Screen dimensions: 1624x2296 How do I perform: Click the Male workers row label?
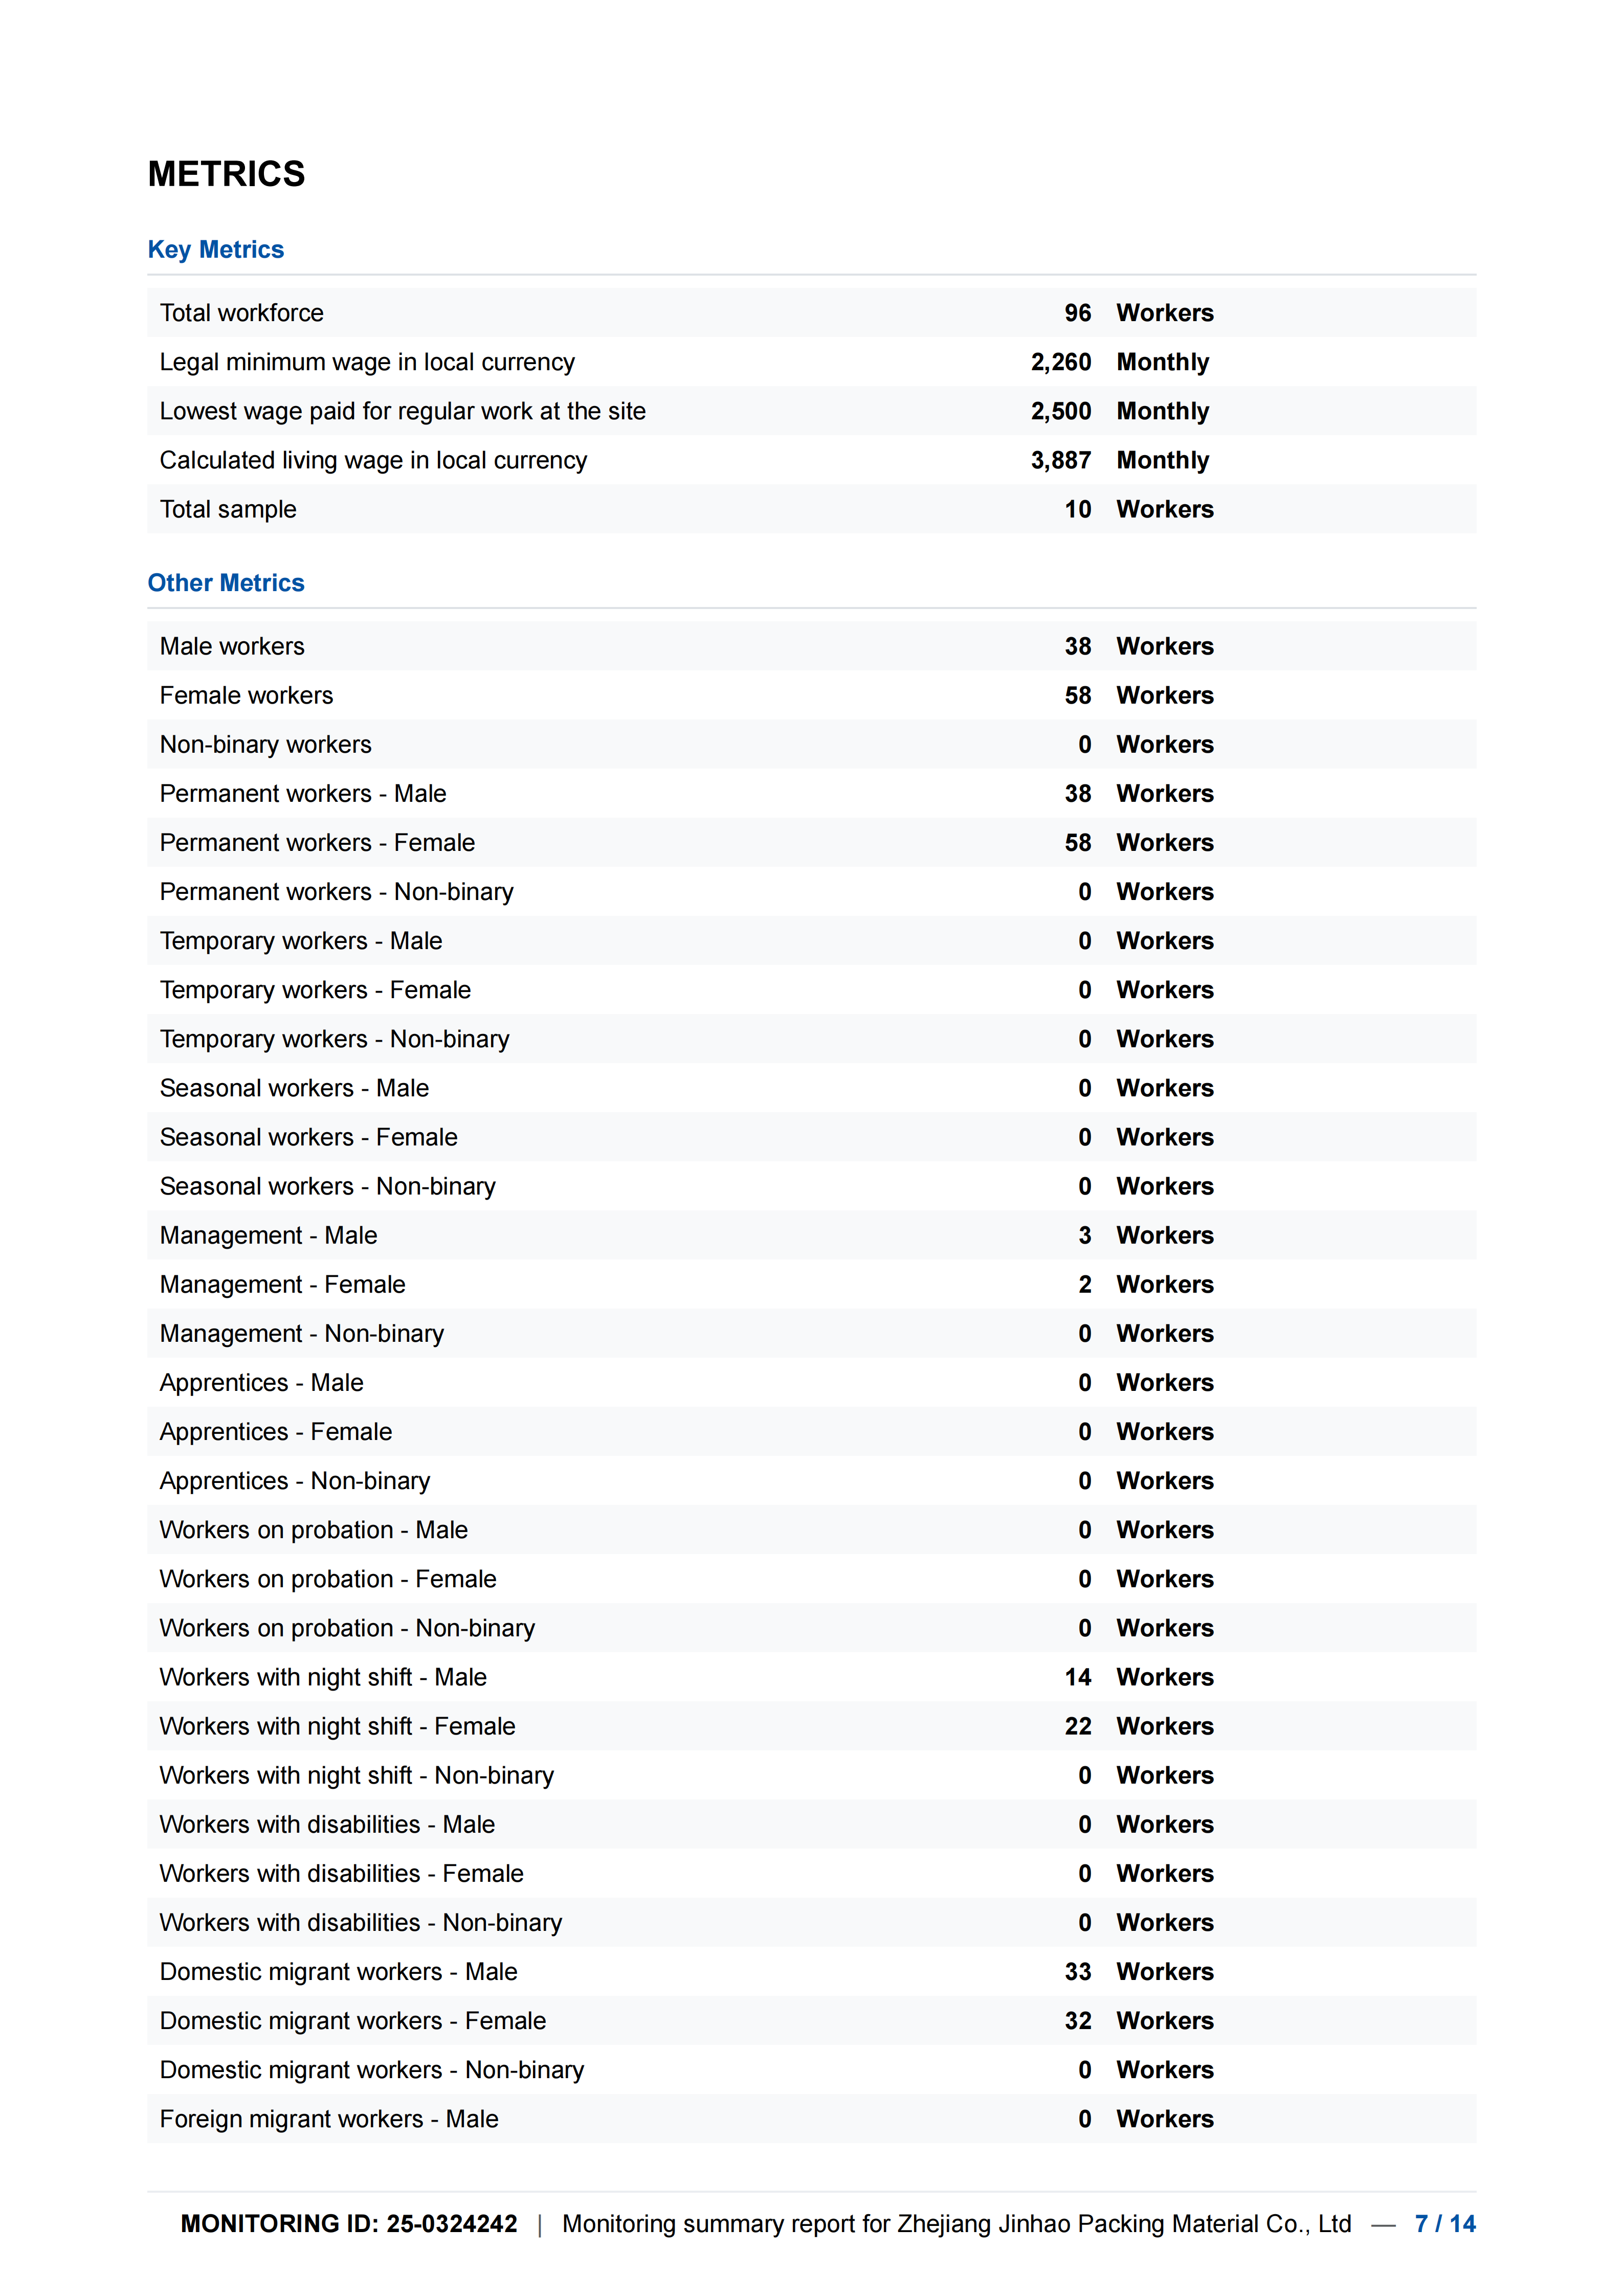point(232,646)
